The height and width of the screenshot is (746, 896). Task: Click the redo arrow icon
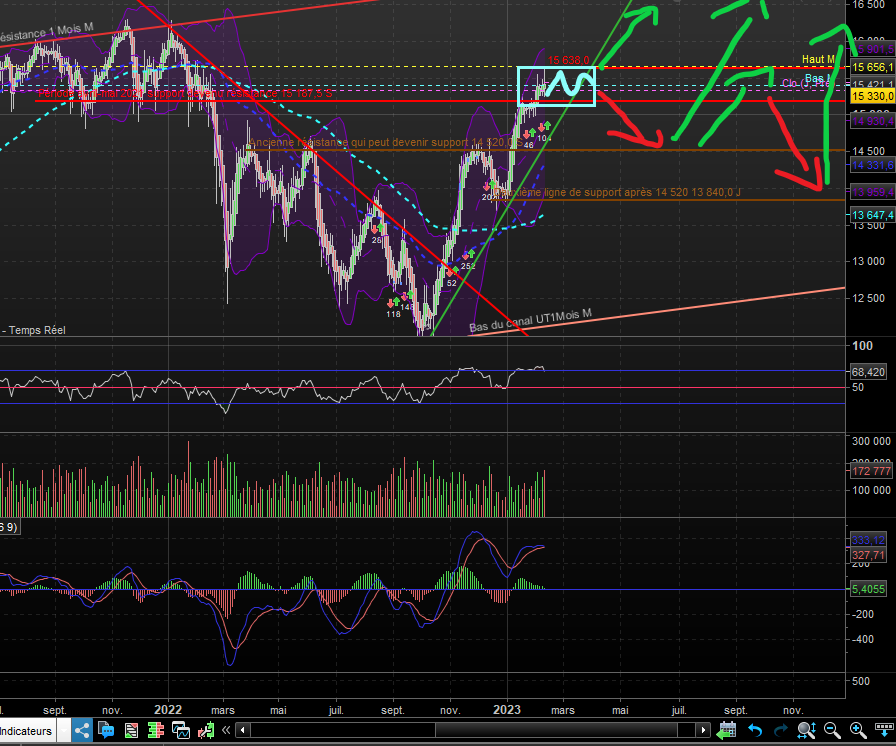pyautogui.click(x=781, y=730)
